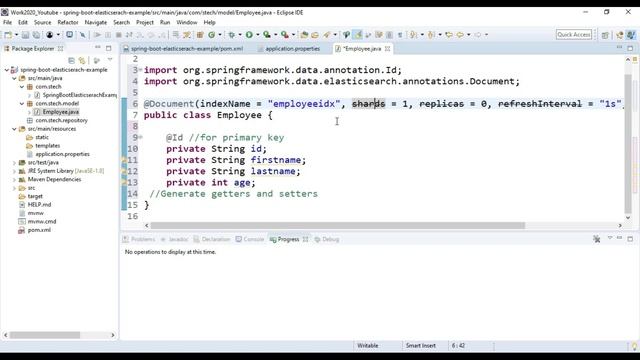
Task: Switch to the Console tab
Action: (x=250, y=239)
